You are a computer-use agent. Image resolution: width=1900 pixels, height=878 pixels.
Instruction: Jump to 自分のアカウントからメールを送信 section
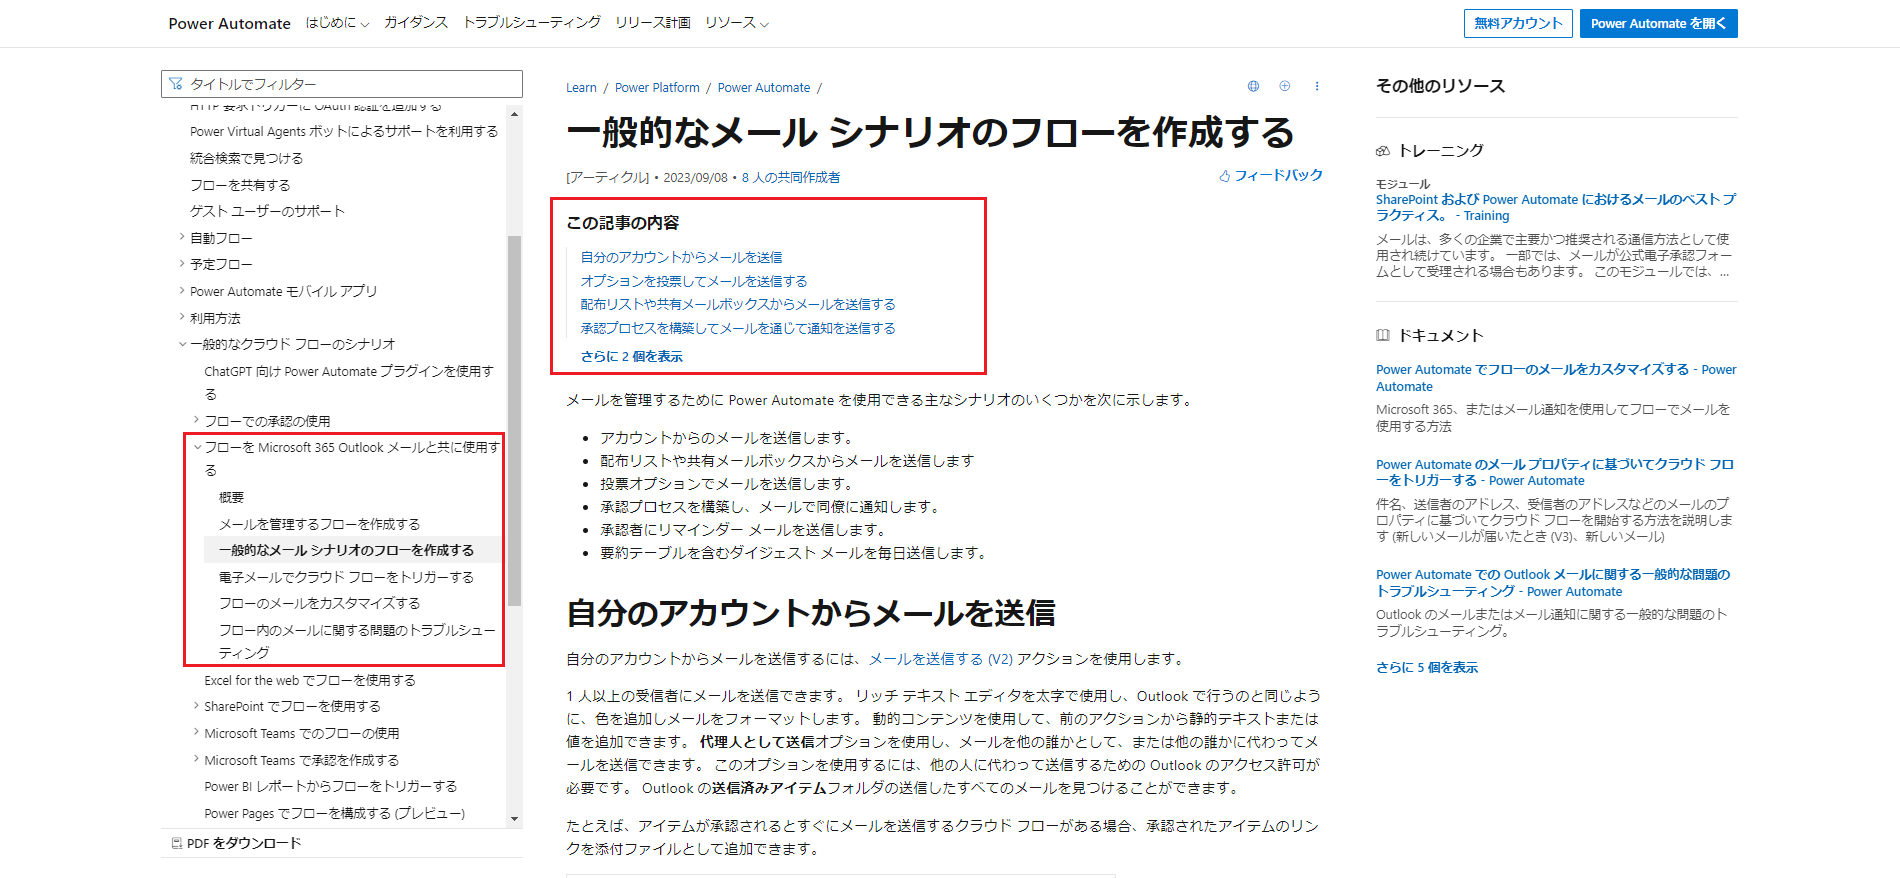681,257
